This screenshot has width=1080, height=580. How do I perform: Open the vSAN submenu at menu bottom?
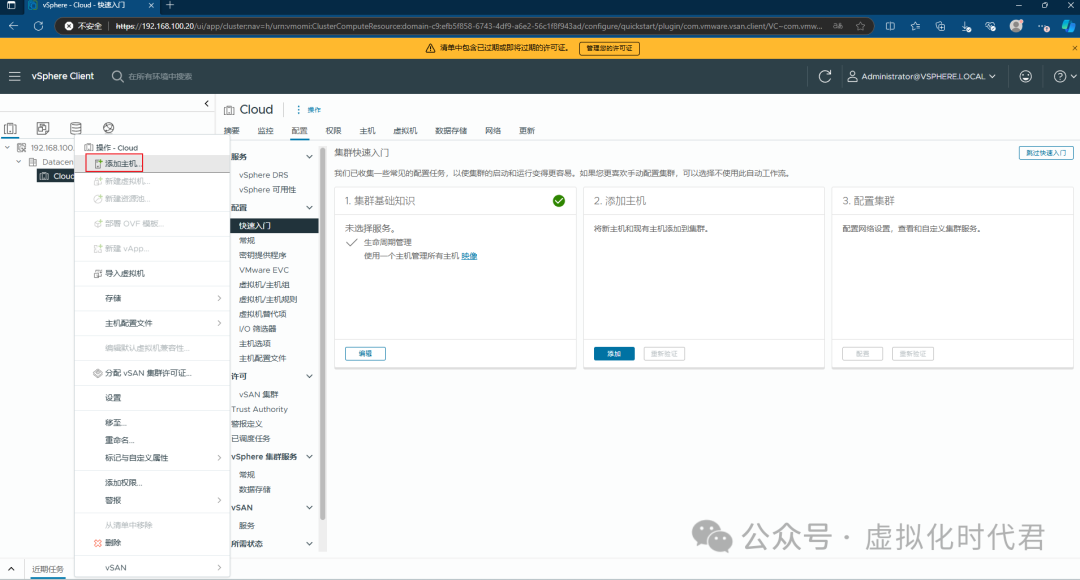coord(152,568)
